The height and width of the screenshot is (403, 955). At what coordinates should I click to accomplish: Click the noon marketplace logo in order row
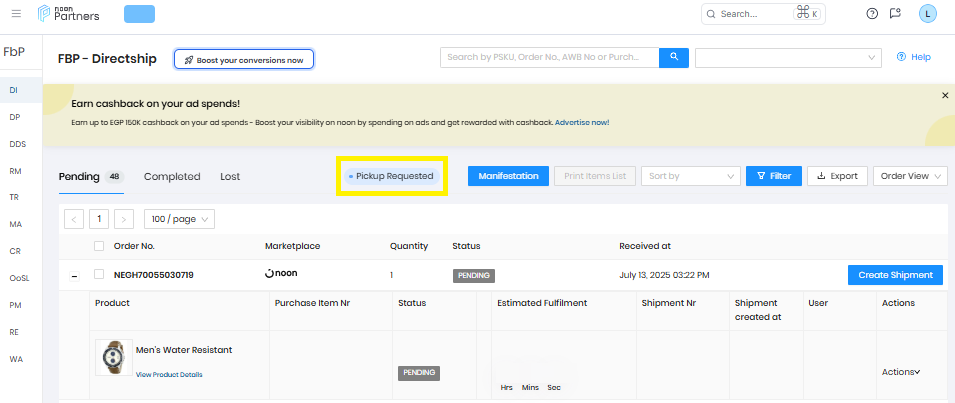tap(281, 274)
